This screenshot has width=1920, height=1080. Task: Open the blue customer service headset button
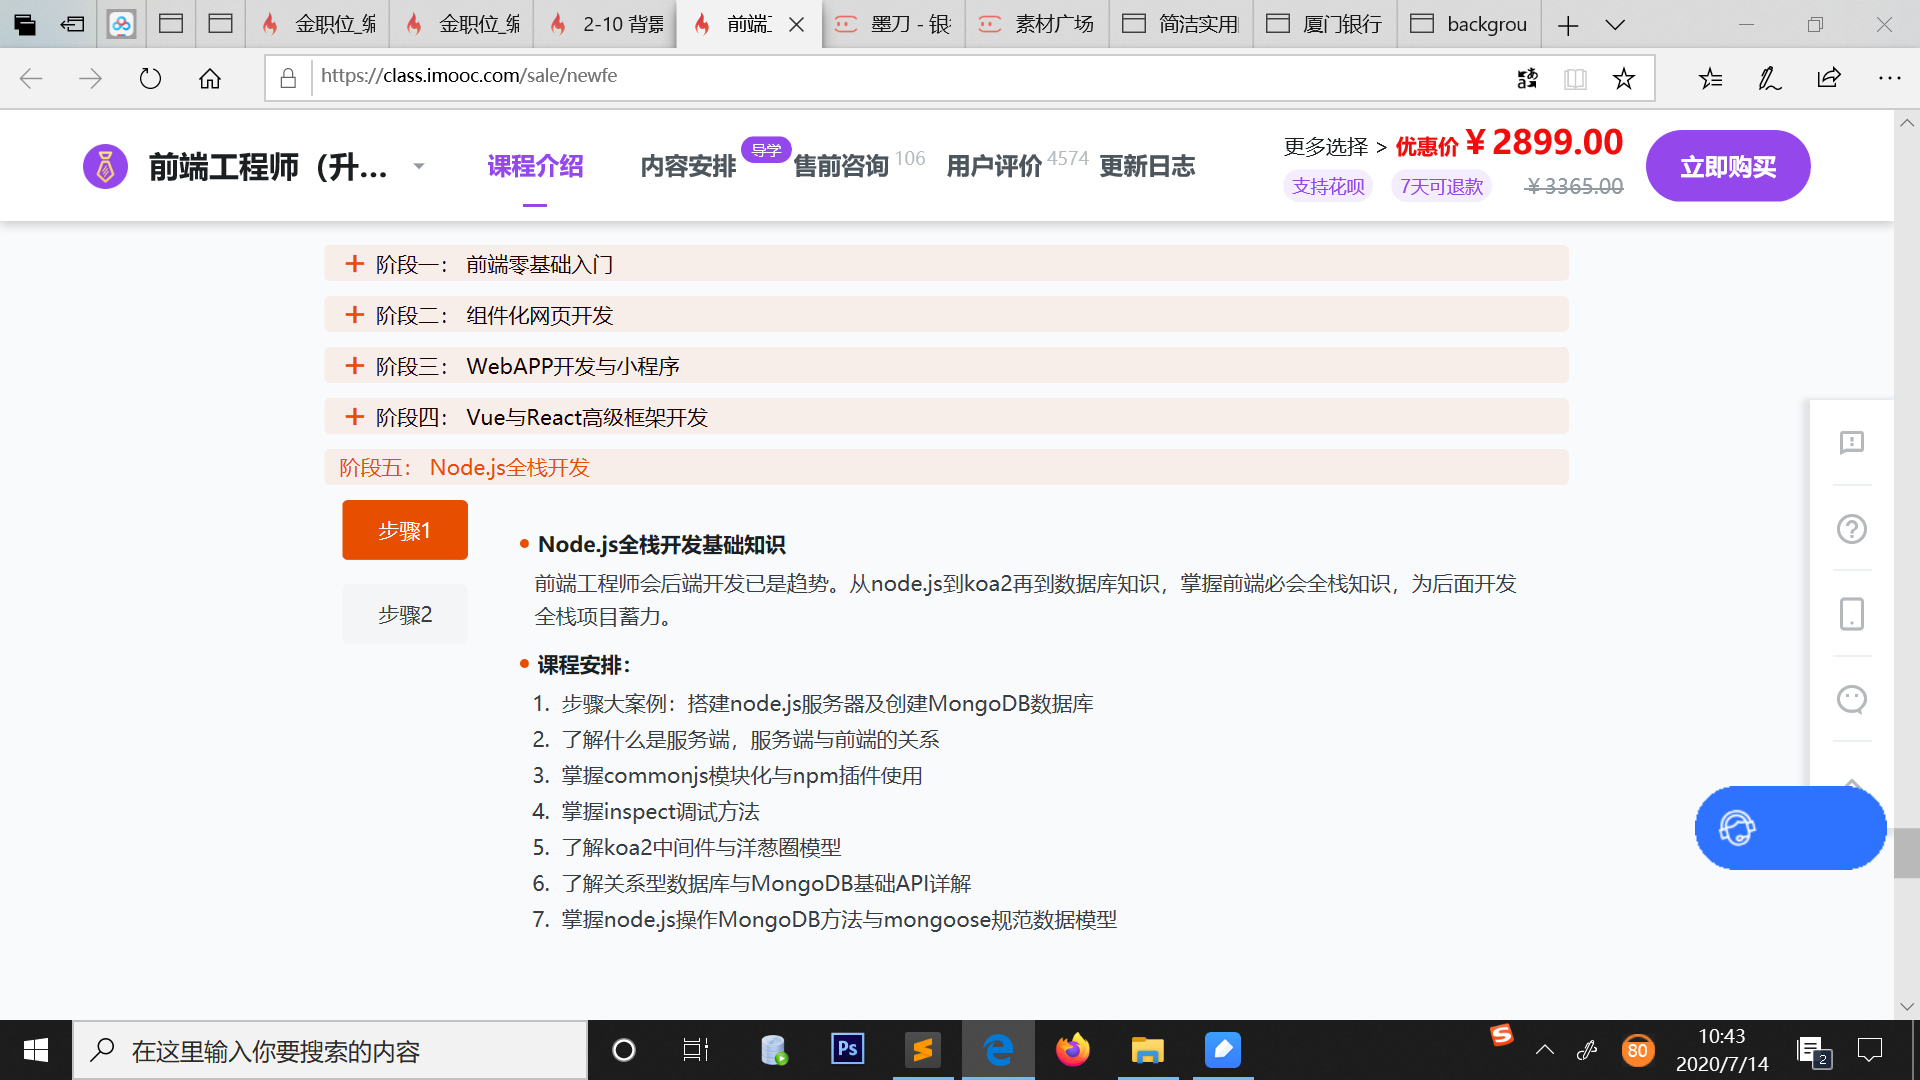(x=1790, y=828)
